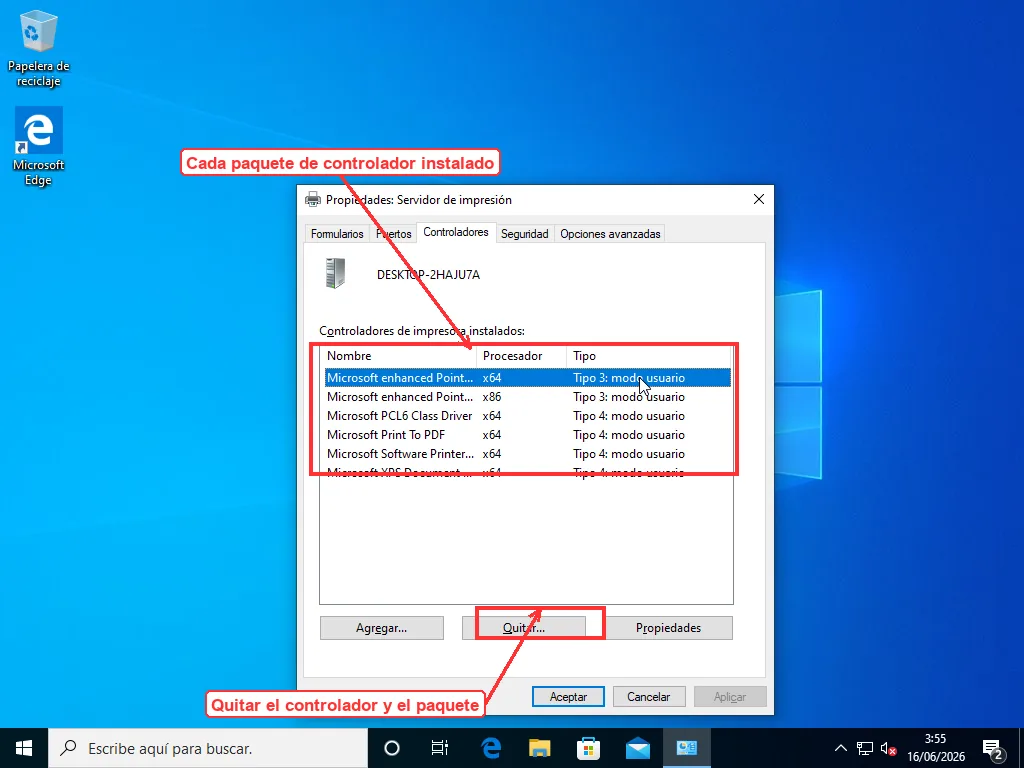This screenshot has height=768, width=1024.
Task: Click the Cortana circle icon on taskbar
Action: pyautogui.click(x=392, y=748)
